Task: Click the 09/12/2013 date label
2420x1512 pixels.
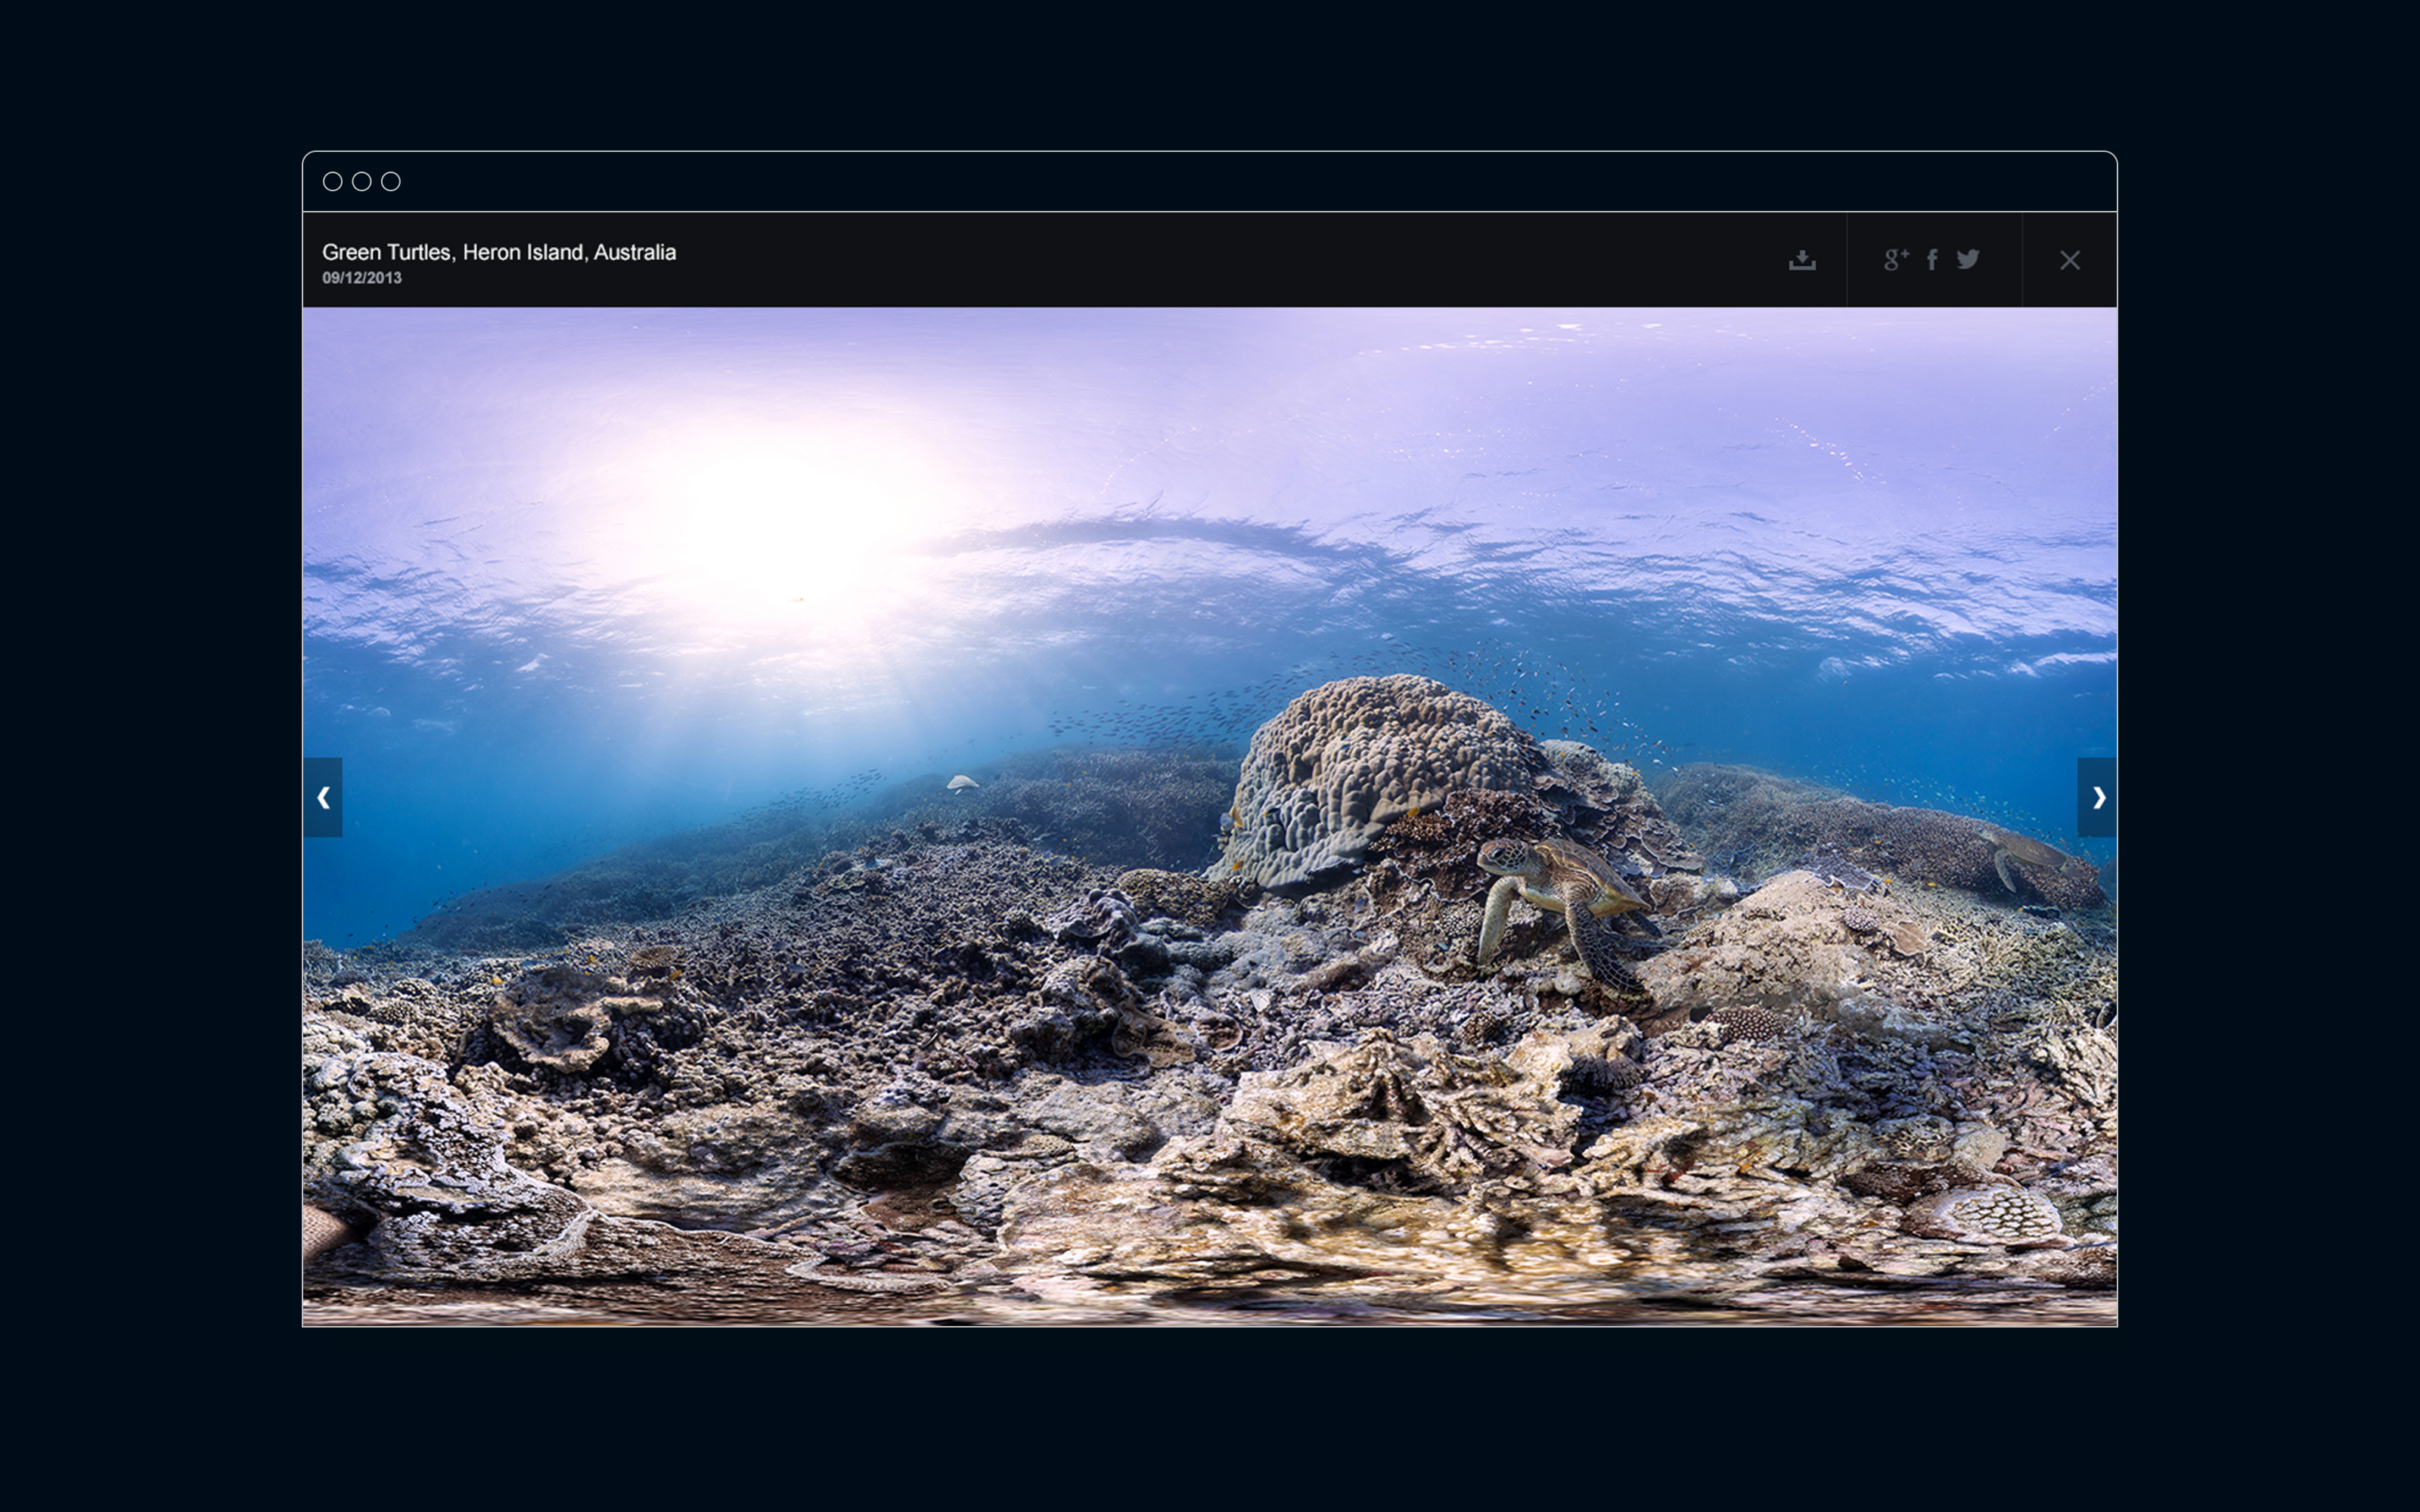Action: pos(361,278)
